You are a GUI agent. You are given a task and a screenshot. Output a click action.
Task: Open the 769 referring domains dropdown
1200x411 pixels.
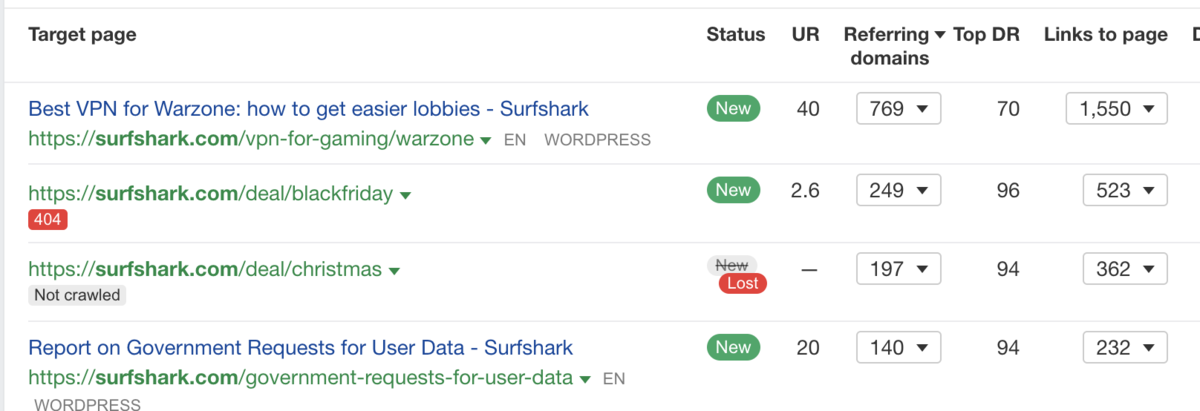point(898,109)
